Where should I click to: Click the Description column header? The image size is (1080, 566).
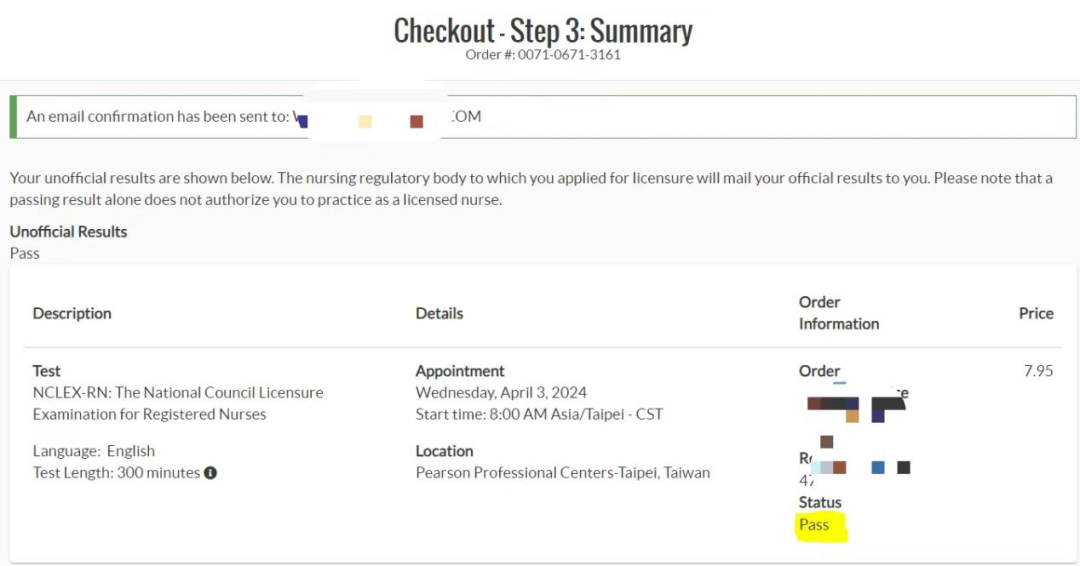(72, 313)
